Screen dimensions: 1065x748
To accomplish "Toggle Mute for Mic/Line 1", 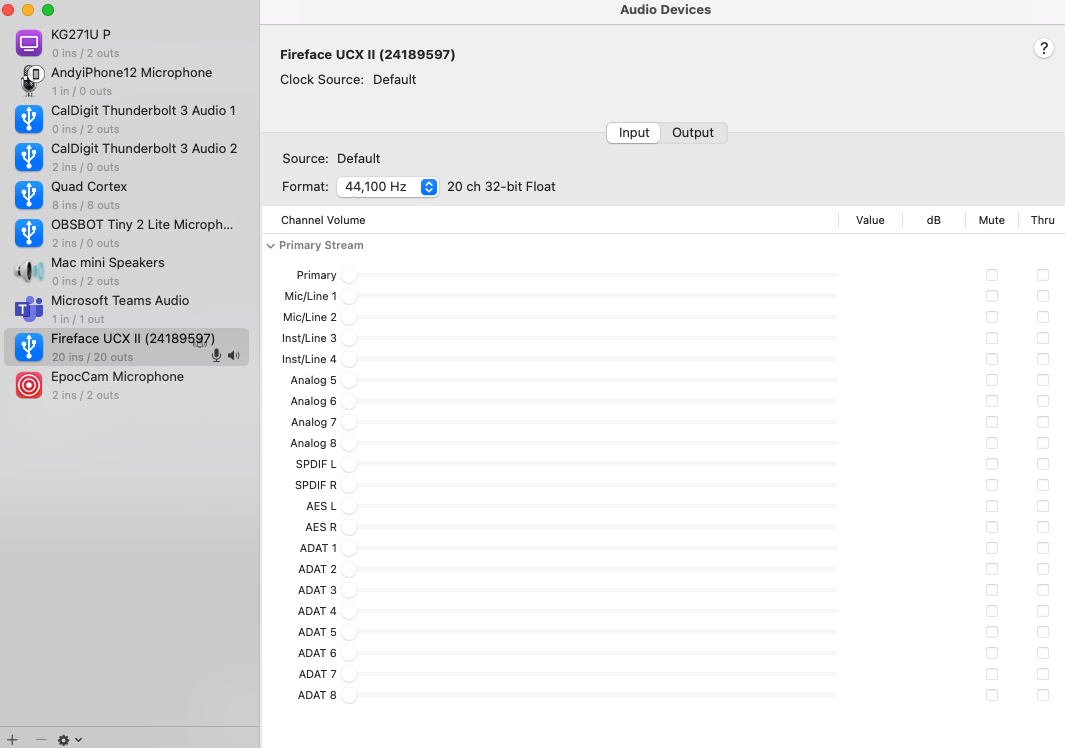I will 992,296.
